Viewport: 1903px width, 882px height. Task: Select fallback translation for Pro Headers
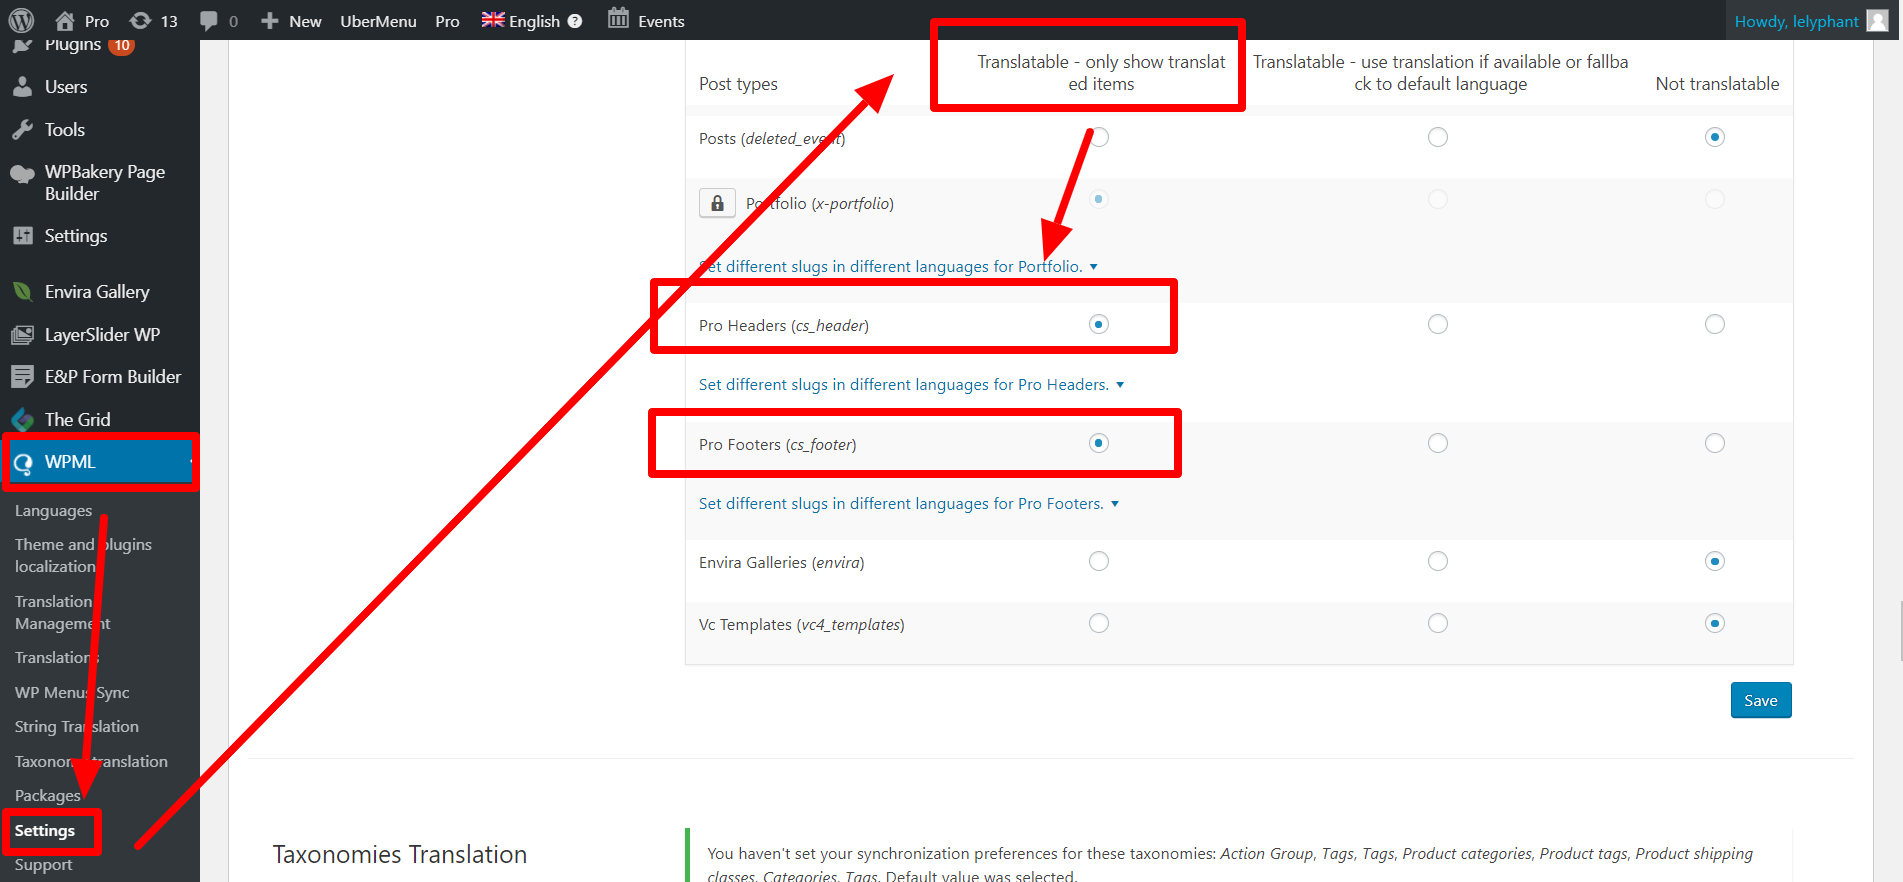tap(1438, 324)
